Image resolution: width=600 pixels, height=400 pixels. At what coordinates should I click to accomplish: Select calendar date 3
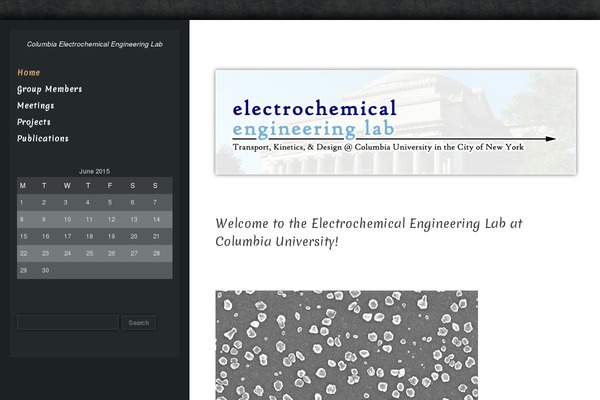click(x=66, y=202)
